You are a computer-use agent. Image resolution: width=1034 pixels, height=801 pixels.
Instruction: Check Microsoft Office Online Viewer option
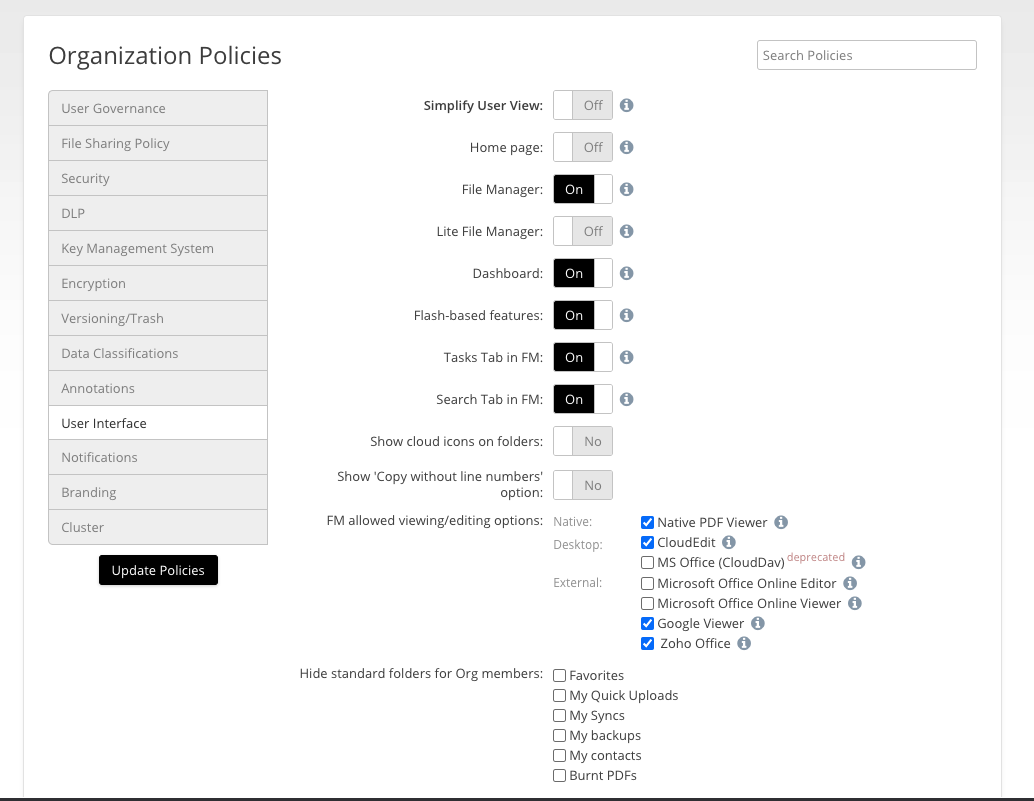pos(648,604)
